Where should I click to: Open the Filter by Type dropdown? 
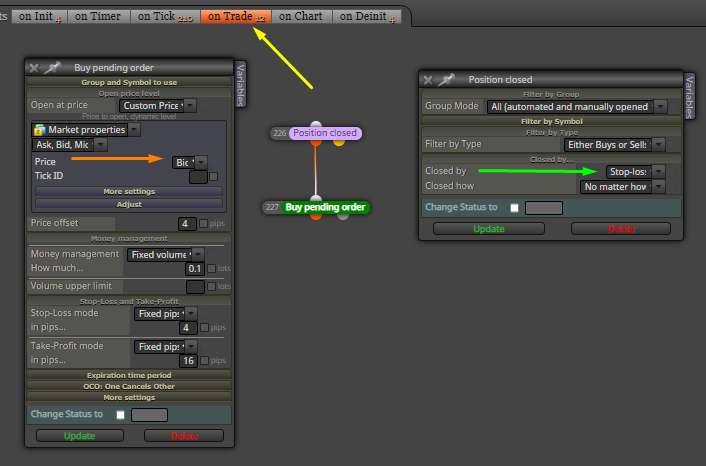[x=614, y=145]
